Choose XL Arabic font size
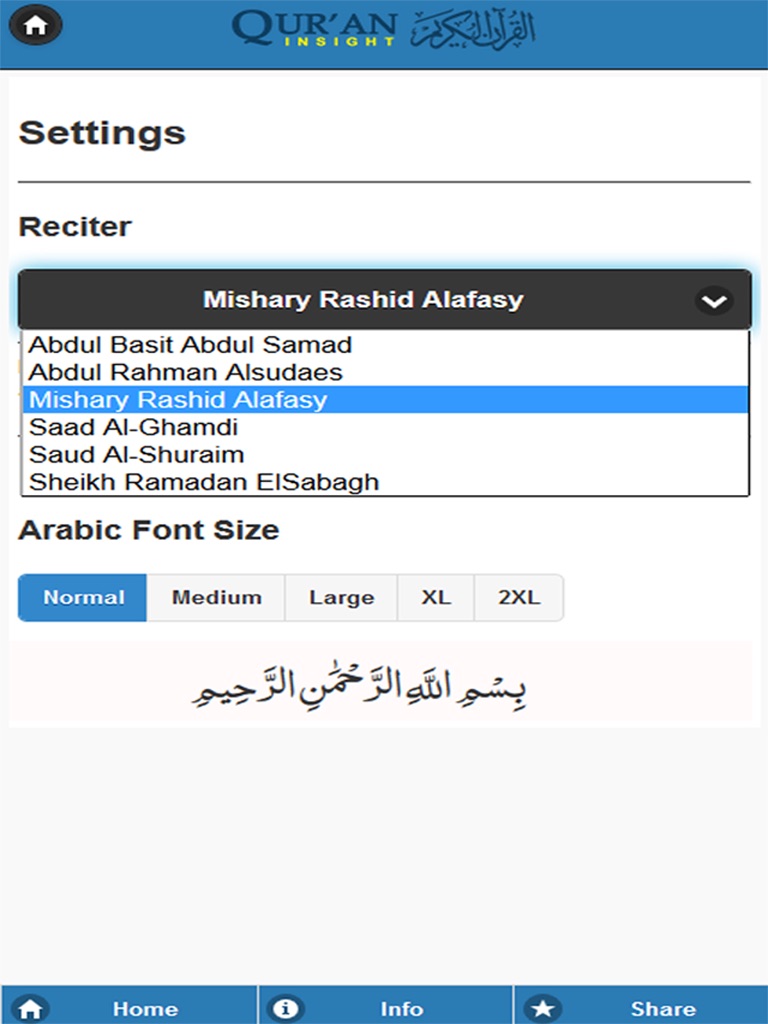Screen dimensions: 768x1024 tap(436, 598)
